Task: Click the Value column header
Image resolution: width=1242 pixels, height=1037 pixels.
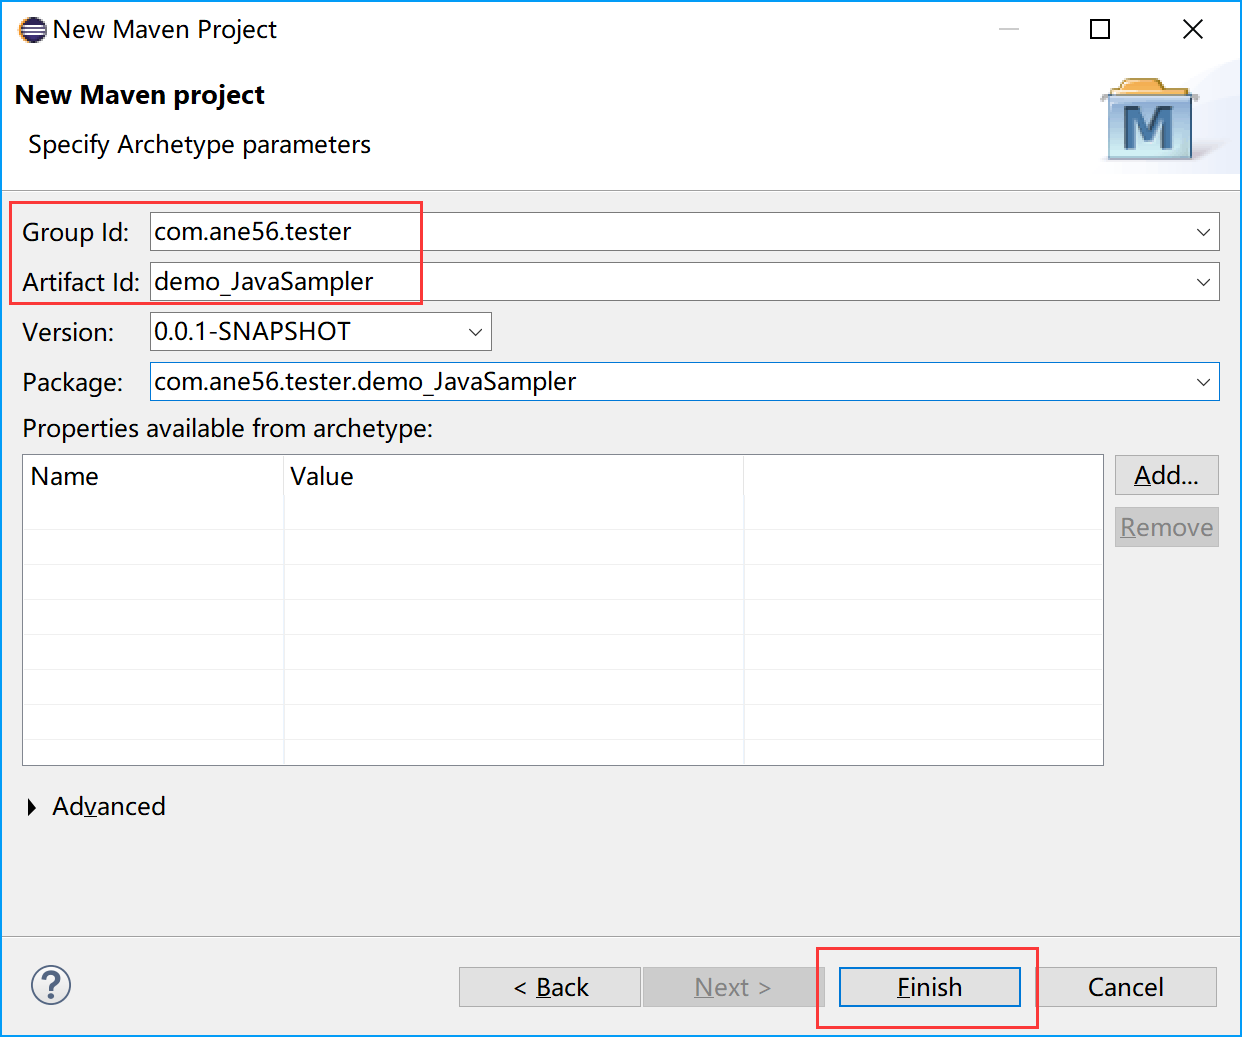Action: (514, 476)
